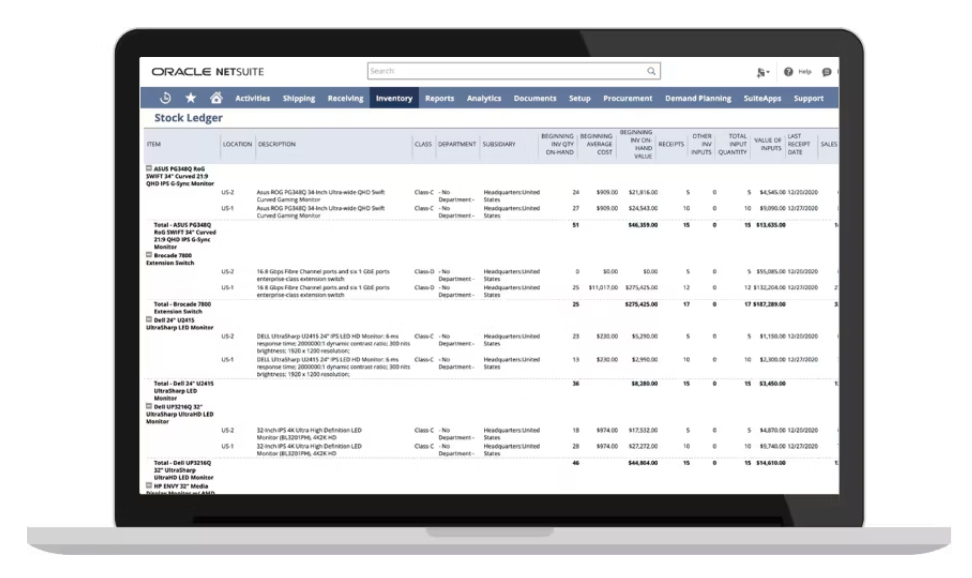Click the search magnifier icon
The image size is (972, 578).
point(652,71)
